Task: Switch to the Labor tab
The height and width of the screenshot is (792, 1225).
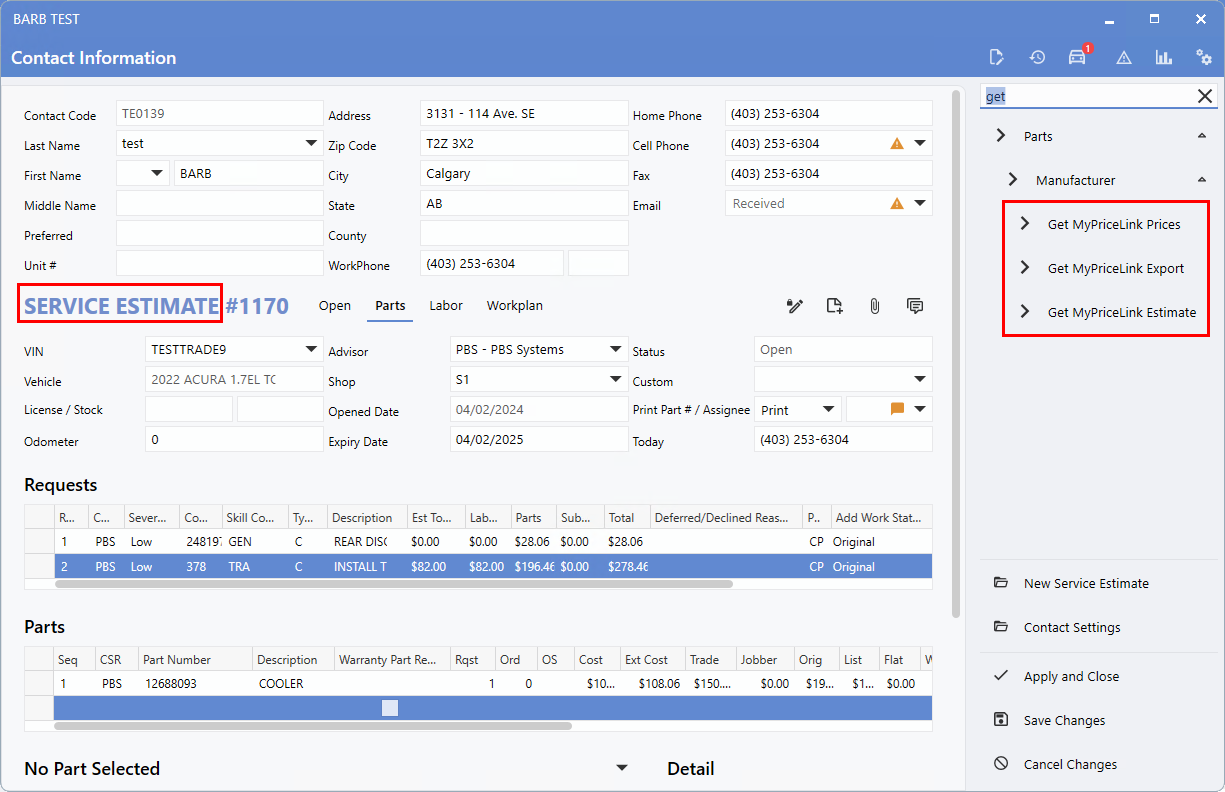Action: pos(446,306)
